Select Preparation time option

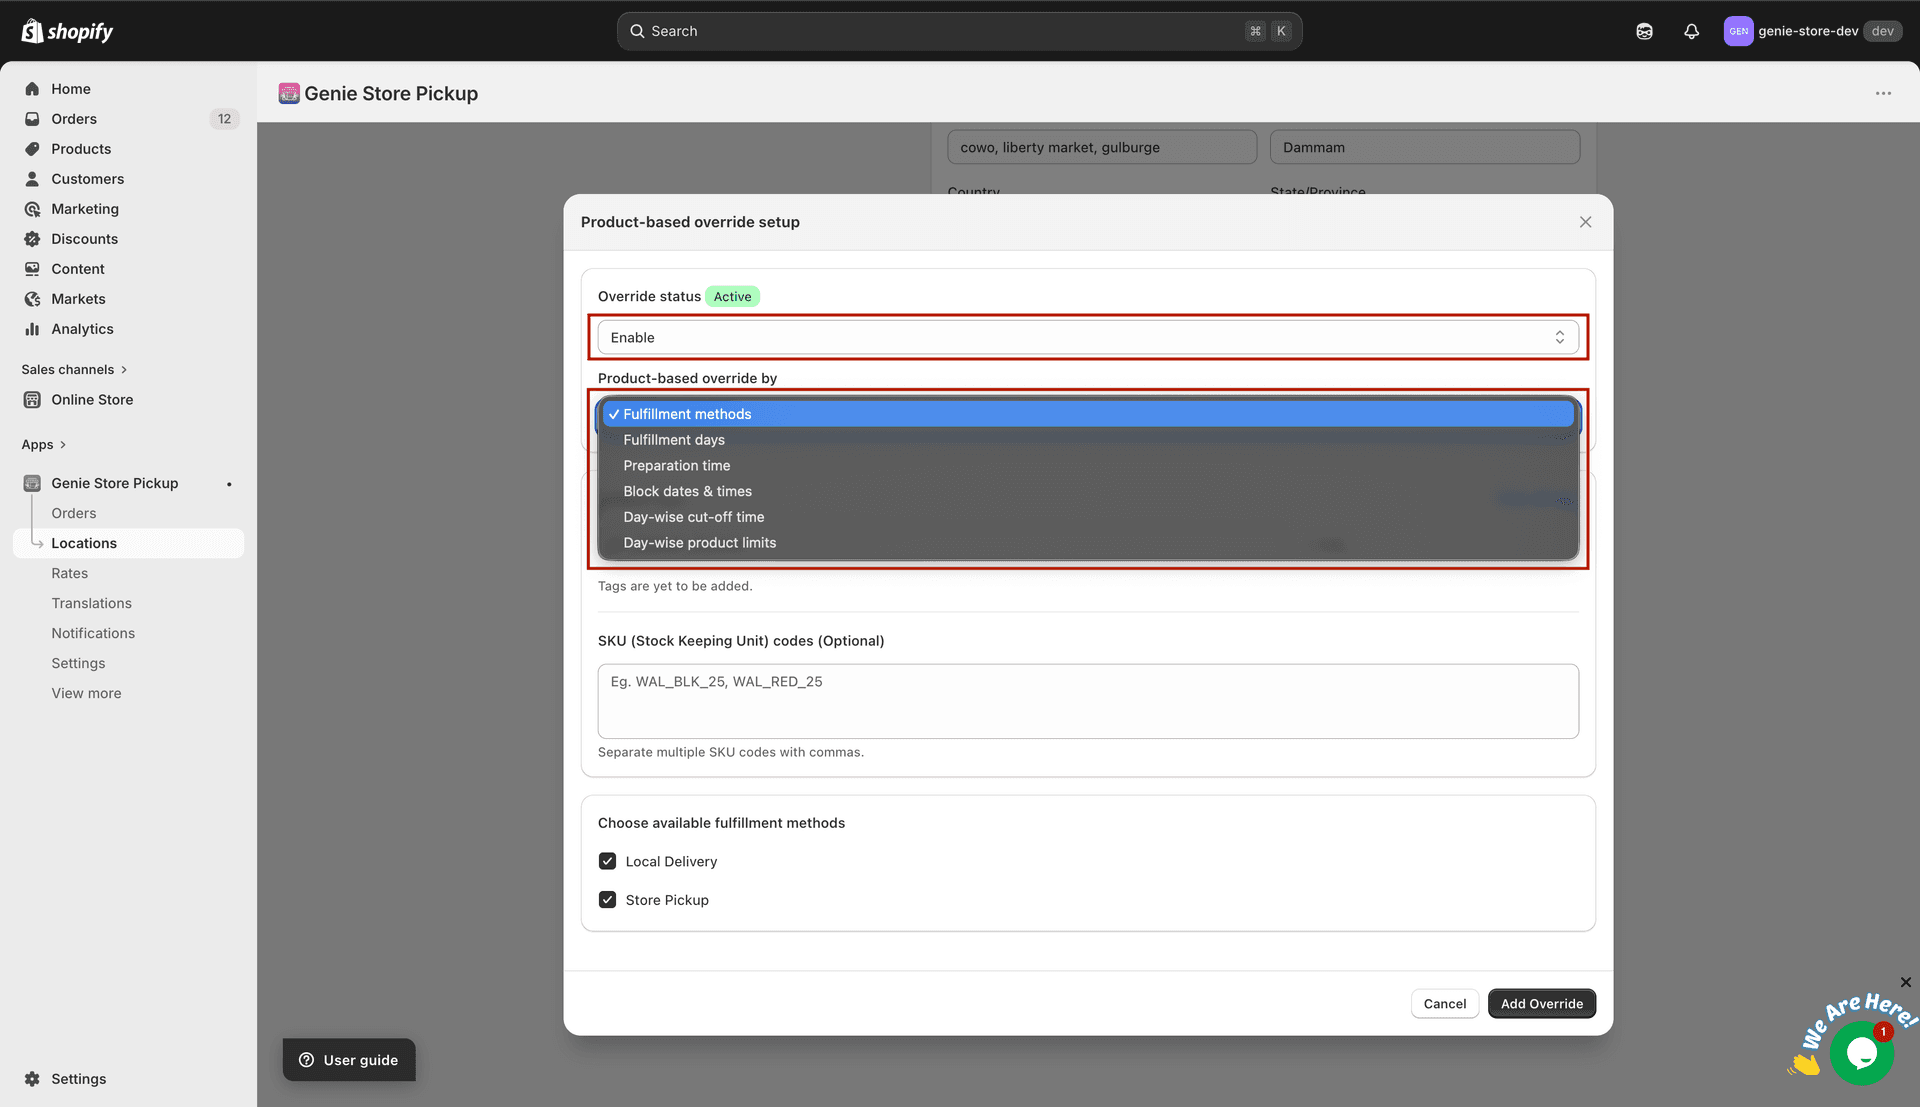click(1088, 466)
